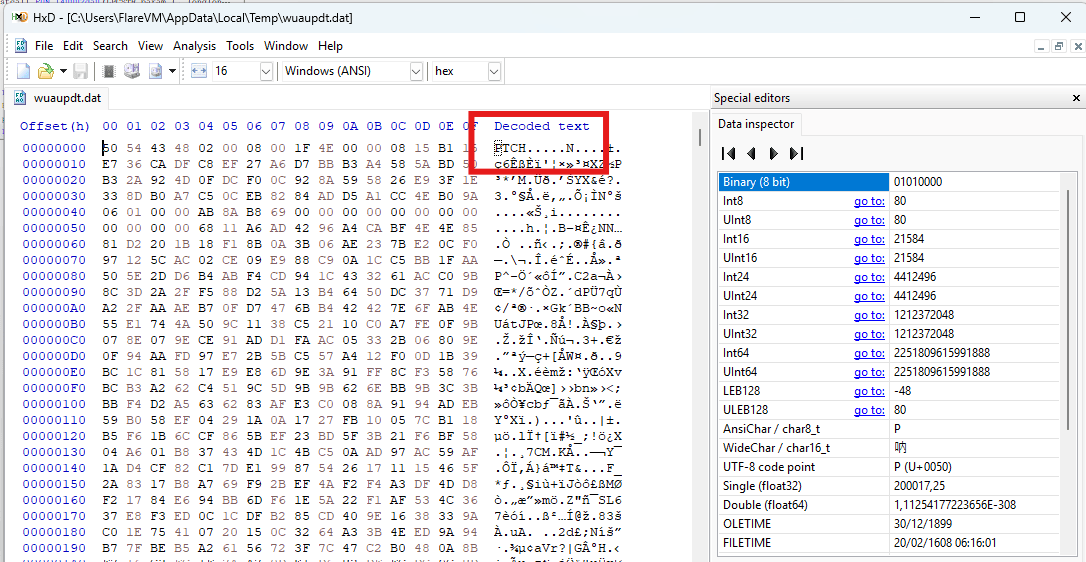
Task: Click the 0A column header in hex view
Action: tap(350, 126)
